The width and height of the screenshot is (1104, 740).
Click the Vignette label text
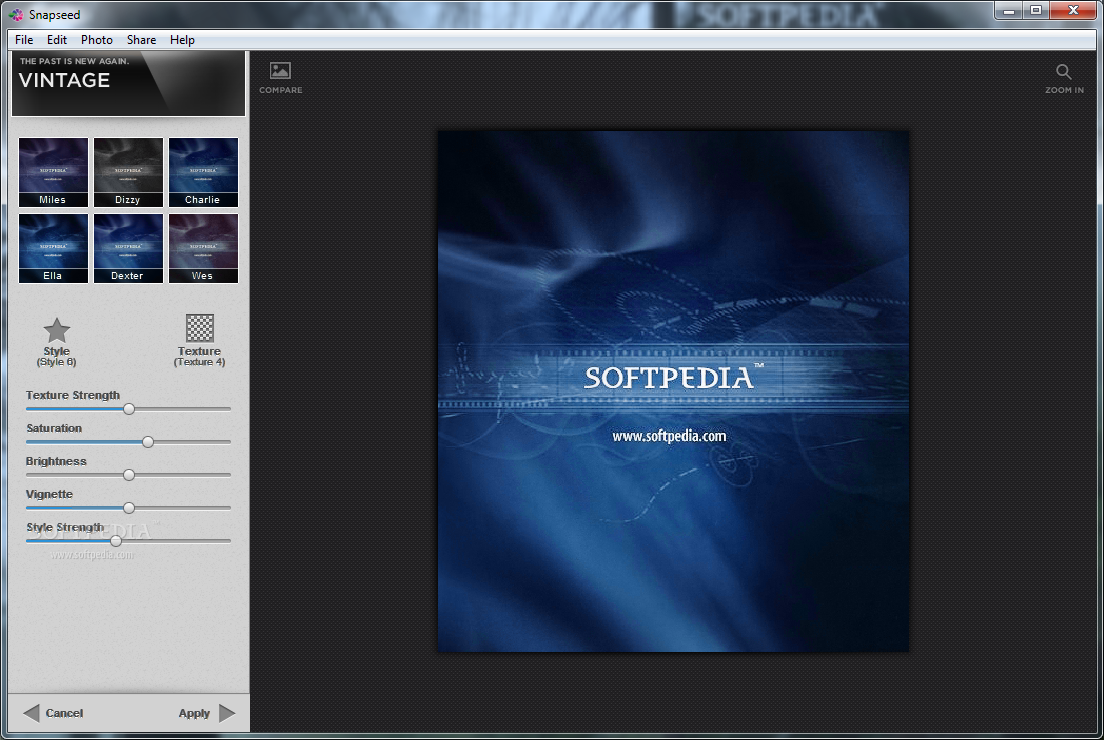tap(49, 494)
